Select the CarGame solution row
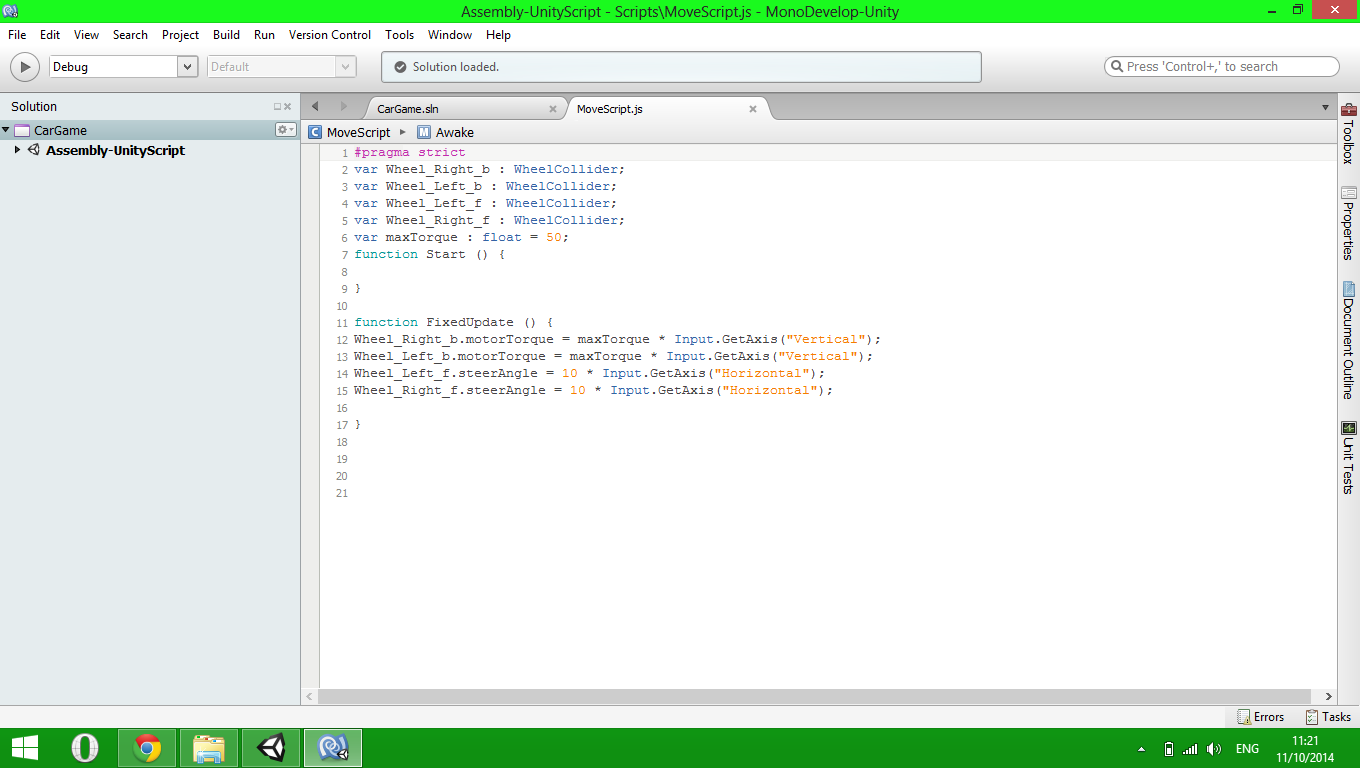Image resolution: width=1360 pixels, height=768 pixels. (150, 130)
